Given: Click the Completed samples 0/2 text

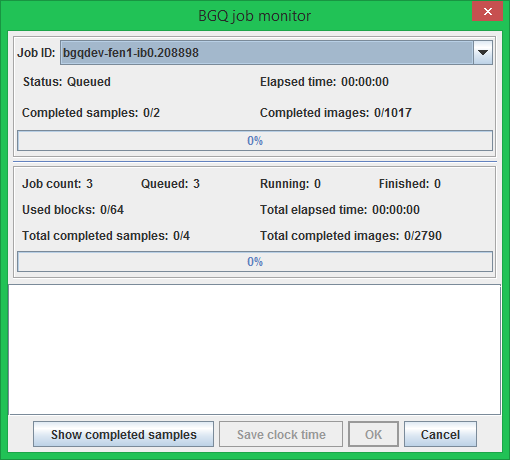Looking at the screenshot, I should (x=91, y=113).
